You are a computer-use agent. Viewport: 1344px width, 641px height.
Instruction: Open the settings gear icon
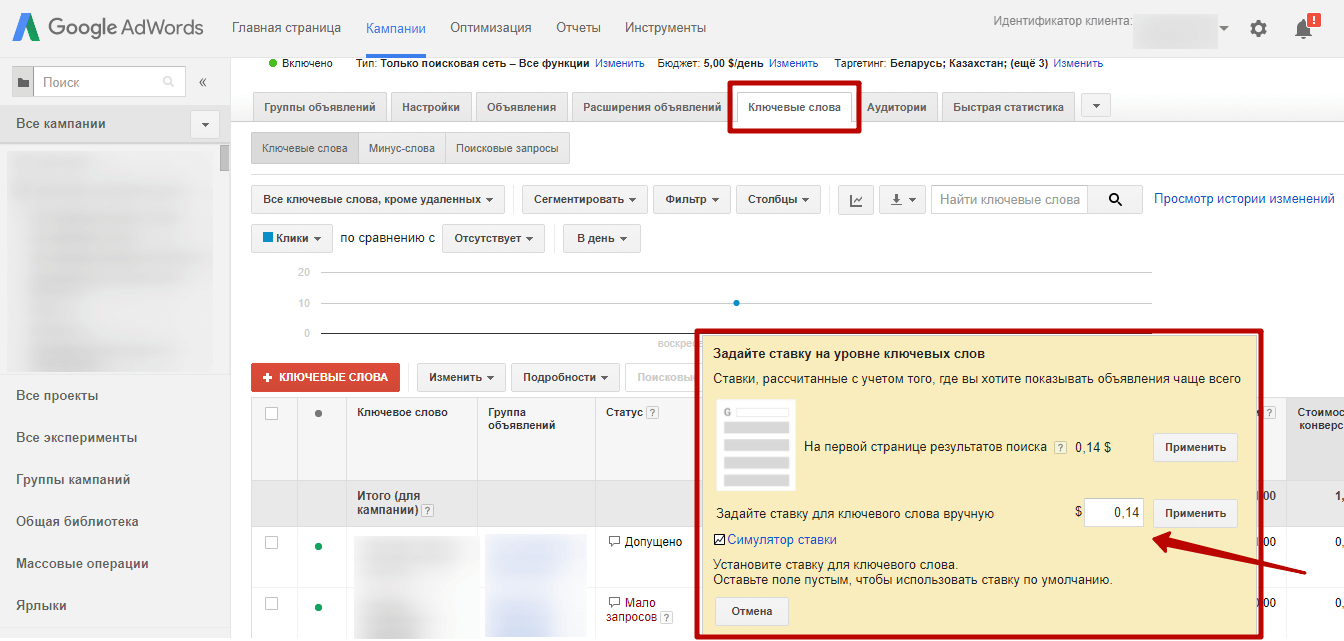1258,29
